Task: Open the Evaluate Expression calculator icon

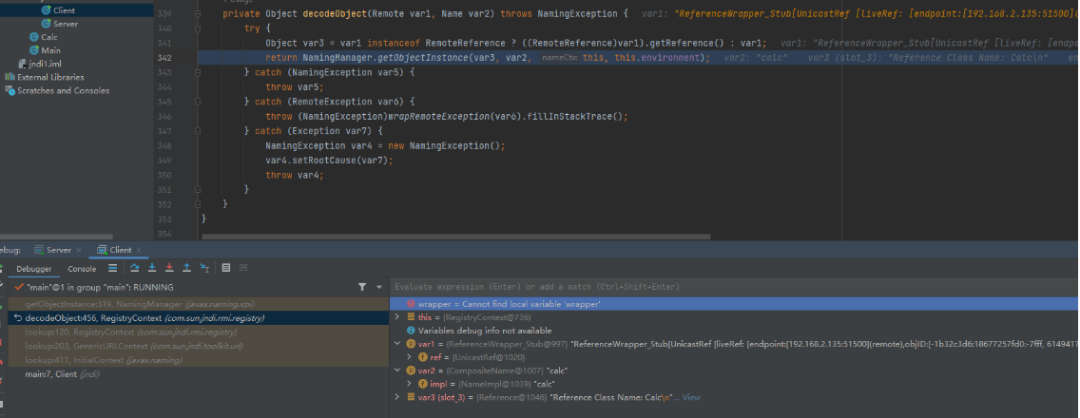Action: [226, 268]
